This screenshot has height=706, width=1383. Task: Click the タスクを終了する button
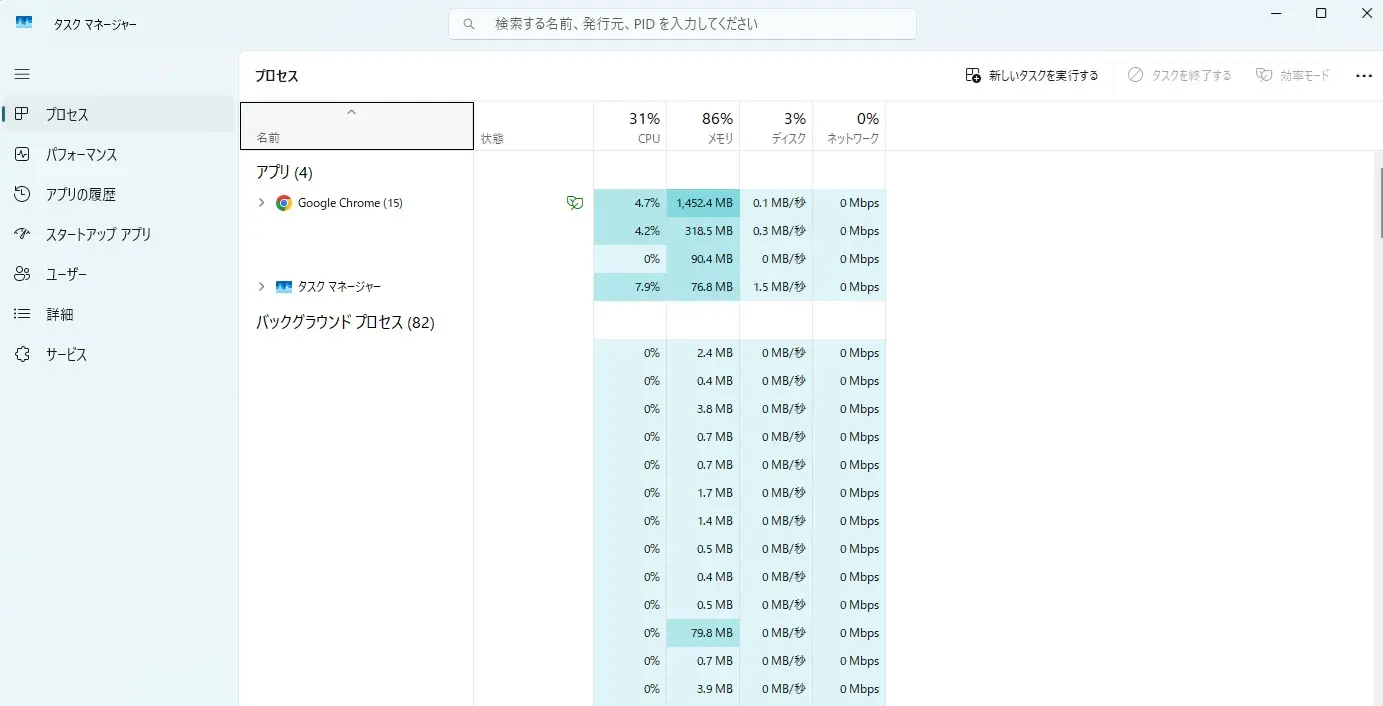click(1179, 75)
